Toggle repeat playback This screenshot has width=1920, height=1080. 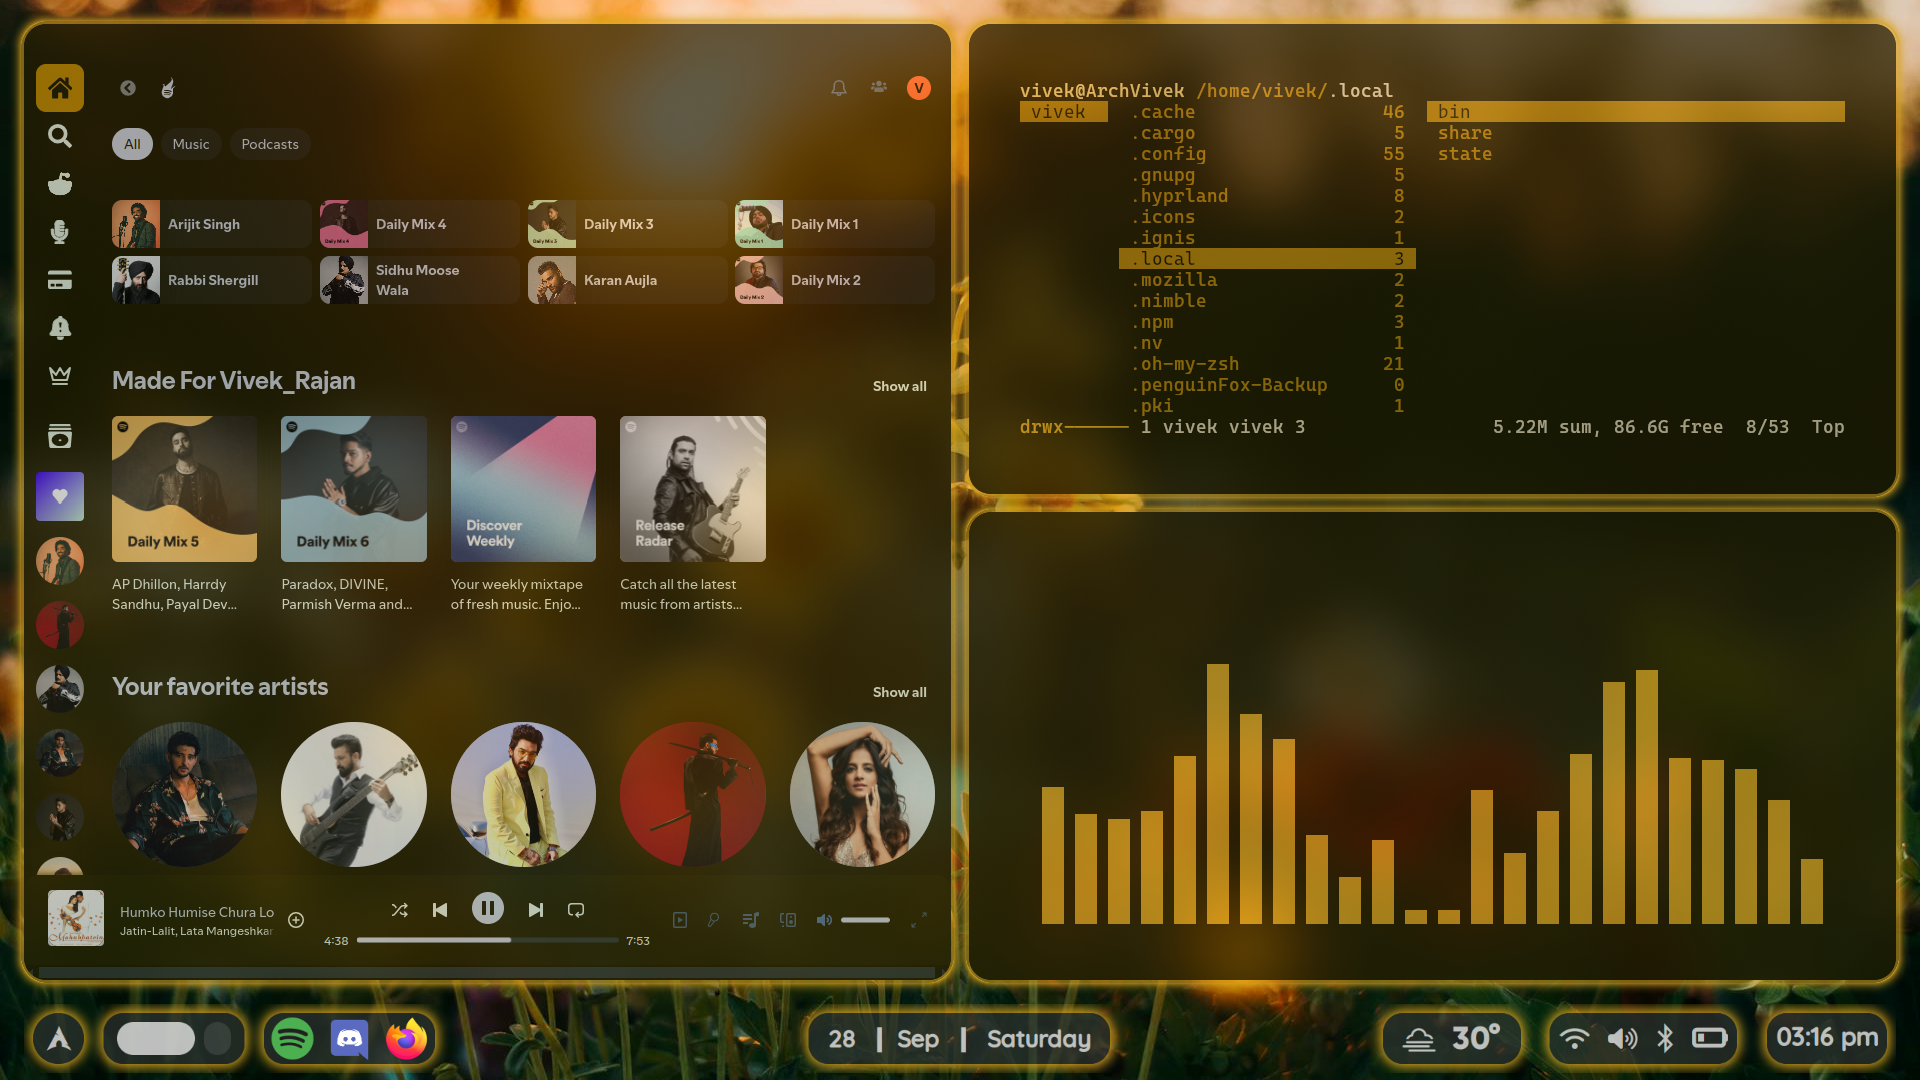point(576,910)
